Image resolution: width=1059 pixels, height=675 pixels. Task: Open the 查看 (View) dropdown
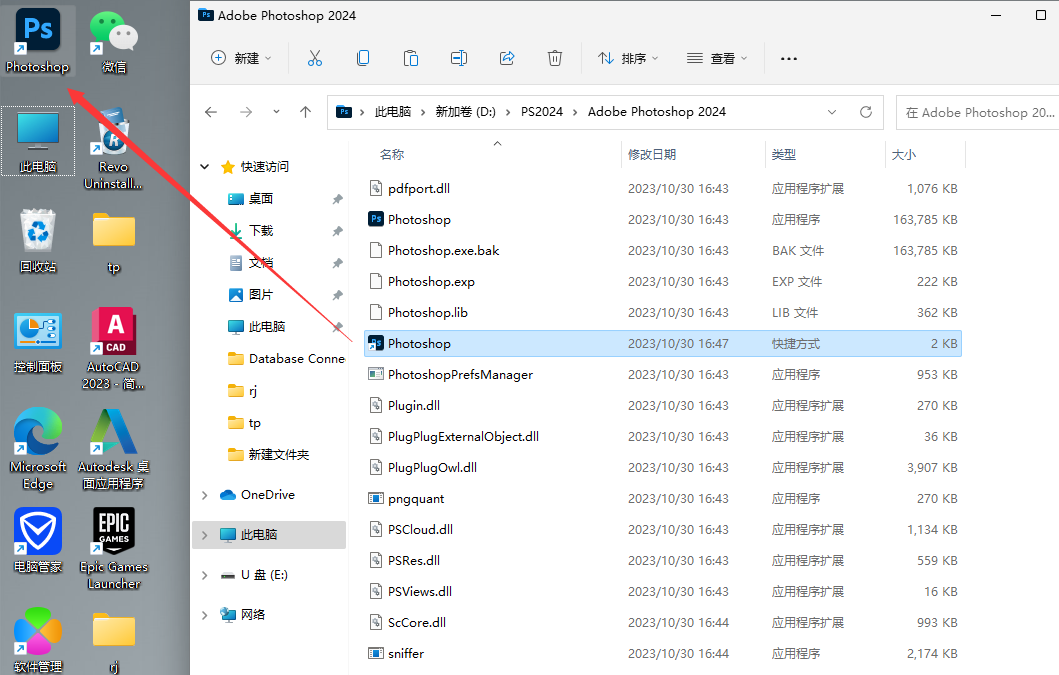click(717, 58)
